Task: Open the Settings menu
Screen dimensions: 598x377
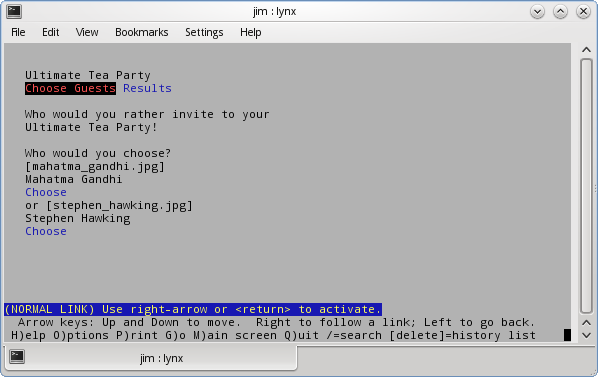Action: click(204, 32)
